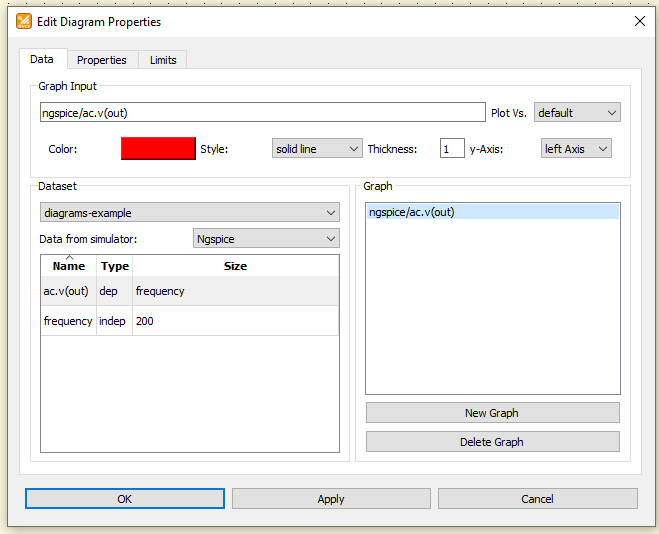Click the Cancel button
This screenshot has width=659, height=534.
coord(538,499)
